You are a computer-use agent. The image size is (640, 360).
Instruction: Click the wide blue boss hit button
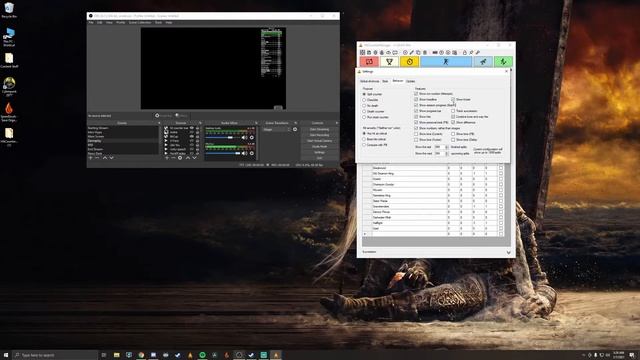pyautogui.click(x=446, y=62)
